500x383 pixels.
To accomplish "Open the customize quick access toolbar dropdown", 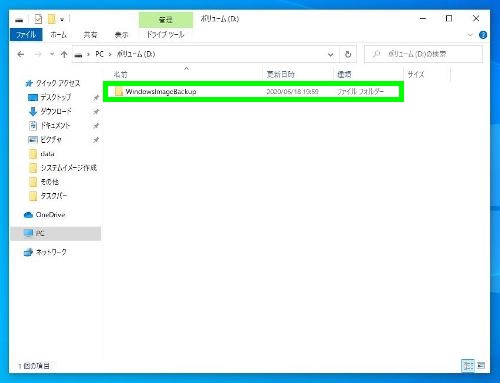I will coord(62,20).
